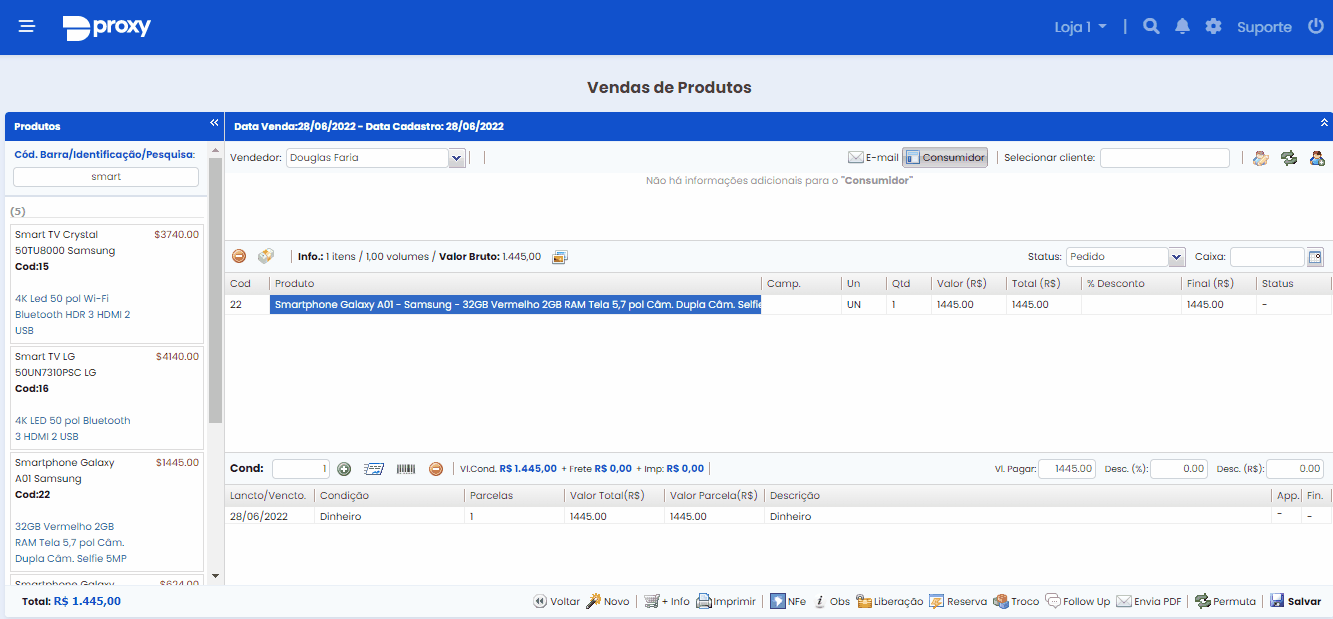Open the search magnifier in header
This screenshot has width=1333, height=619.
pyautogui.click(x=1151, y=27)
